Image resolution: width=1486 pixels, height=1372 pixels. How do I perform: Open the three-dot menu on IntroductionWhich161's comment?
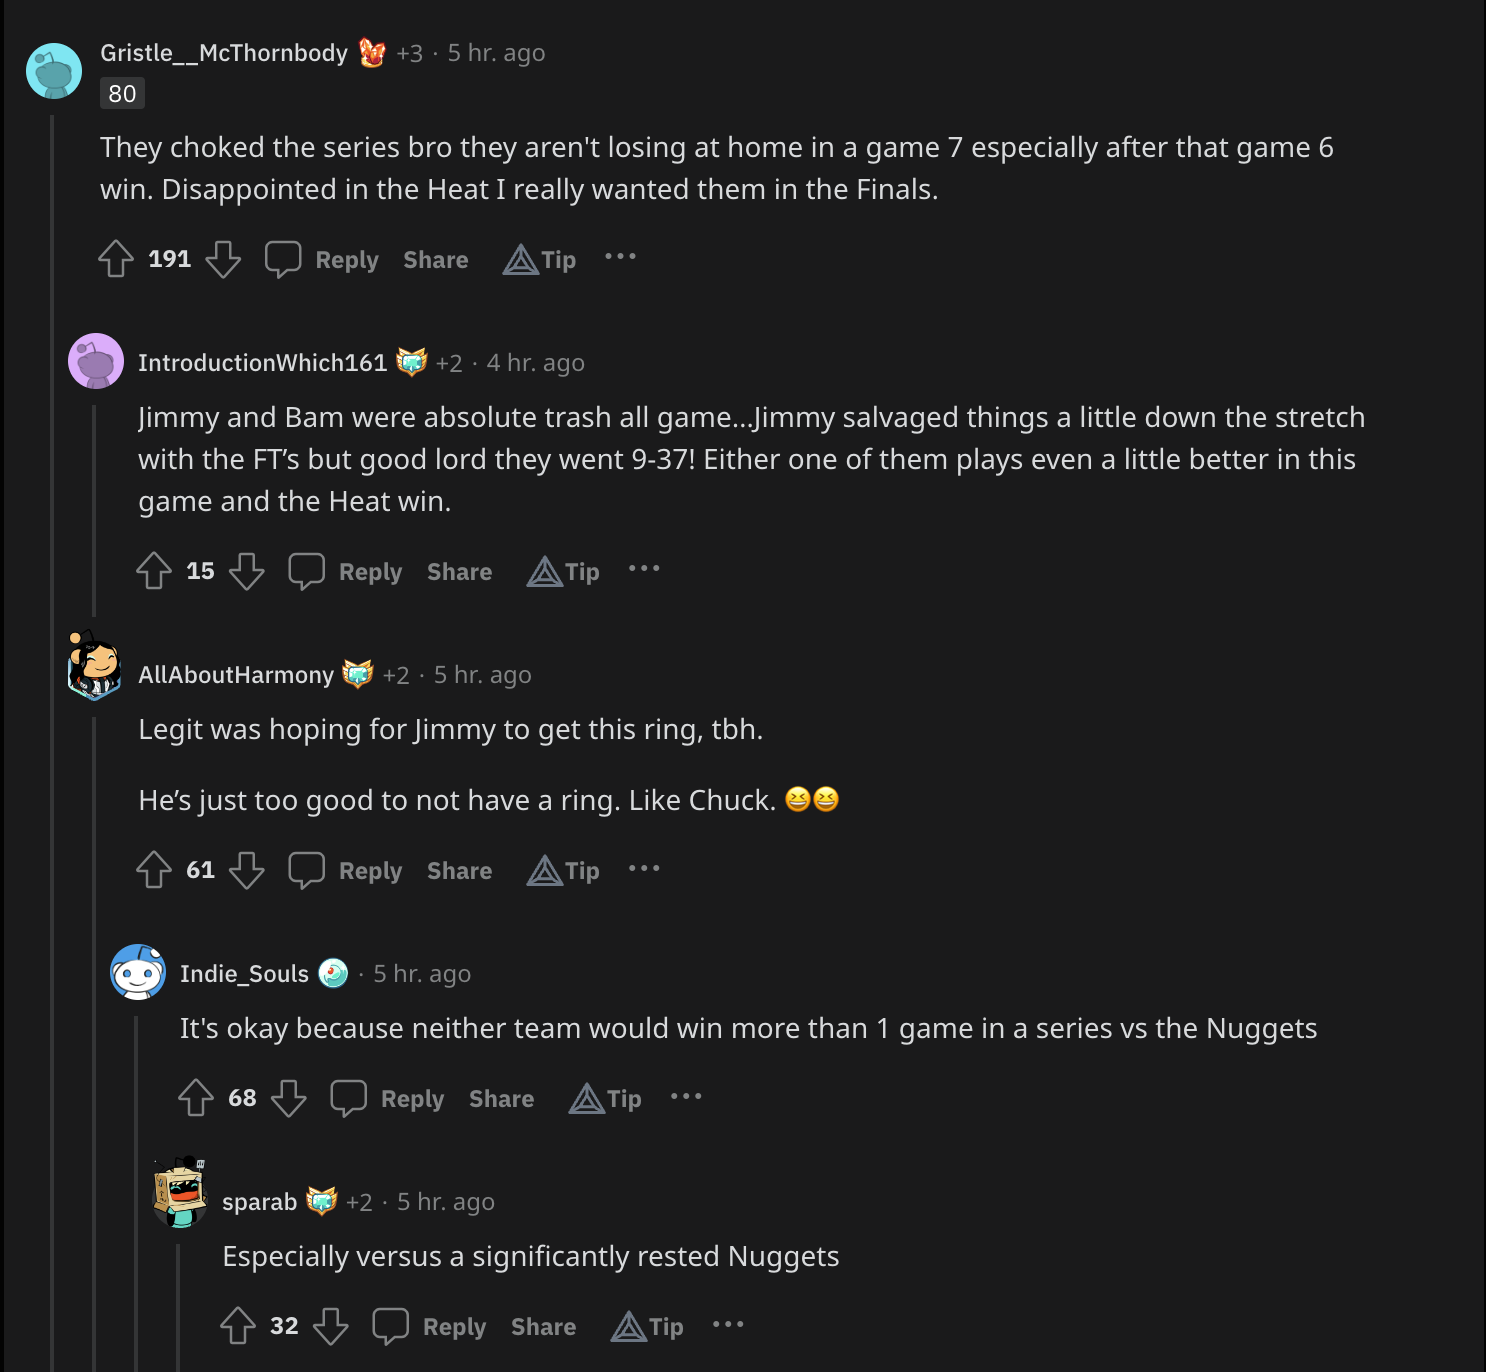(644, 569)
